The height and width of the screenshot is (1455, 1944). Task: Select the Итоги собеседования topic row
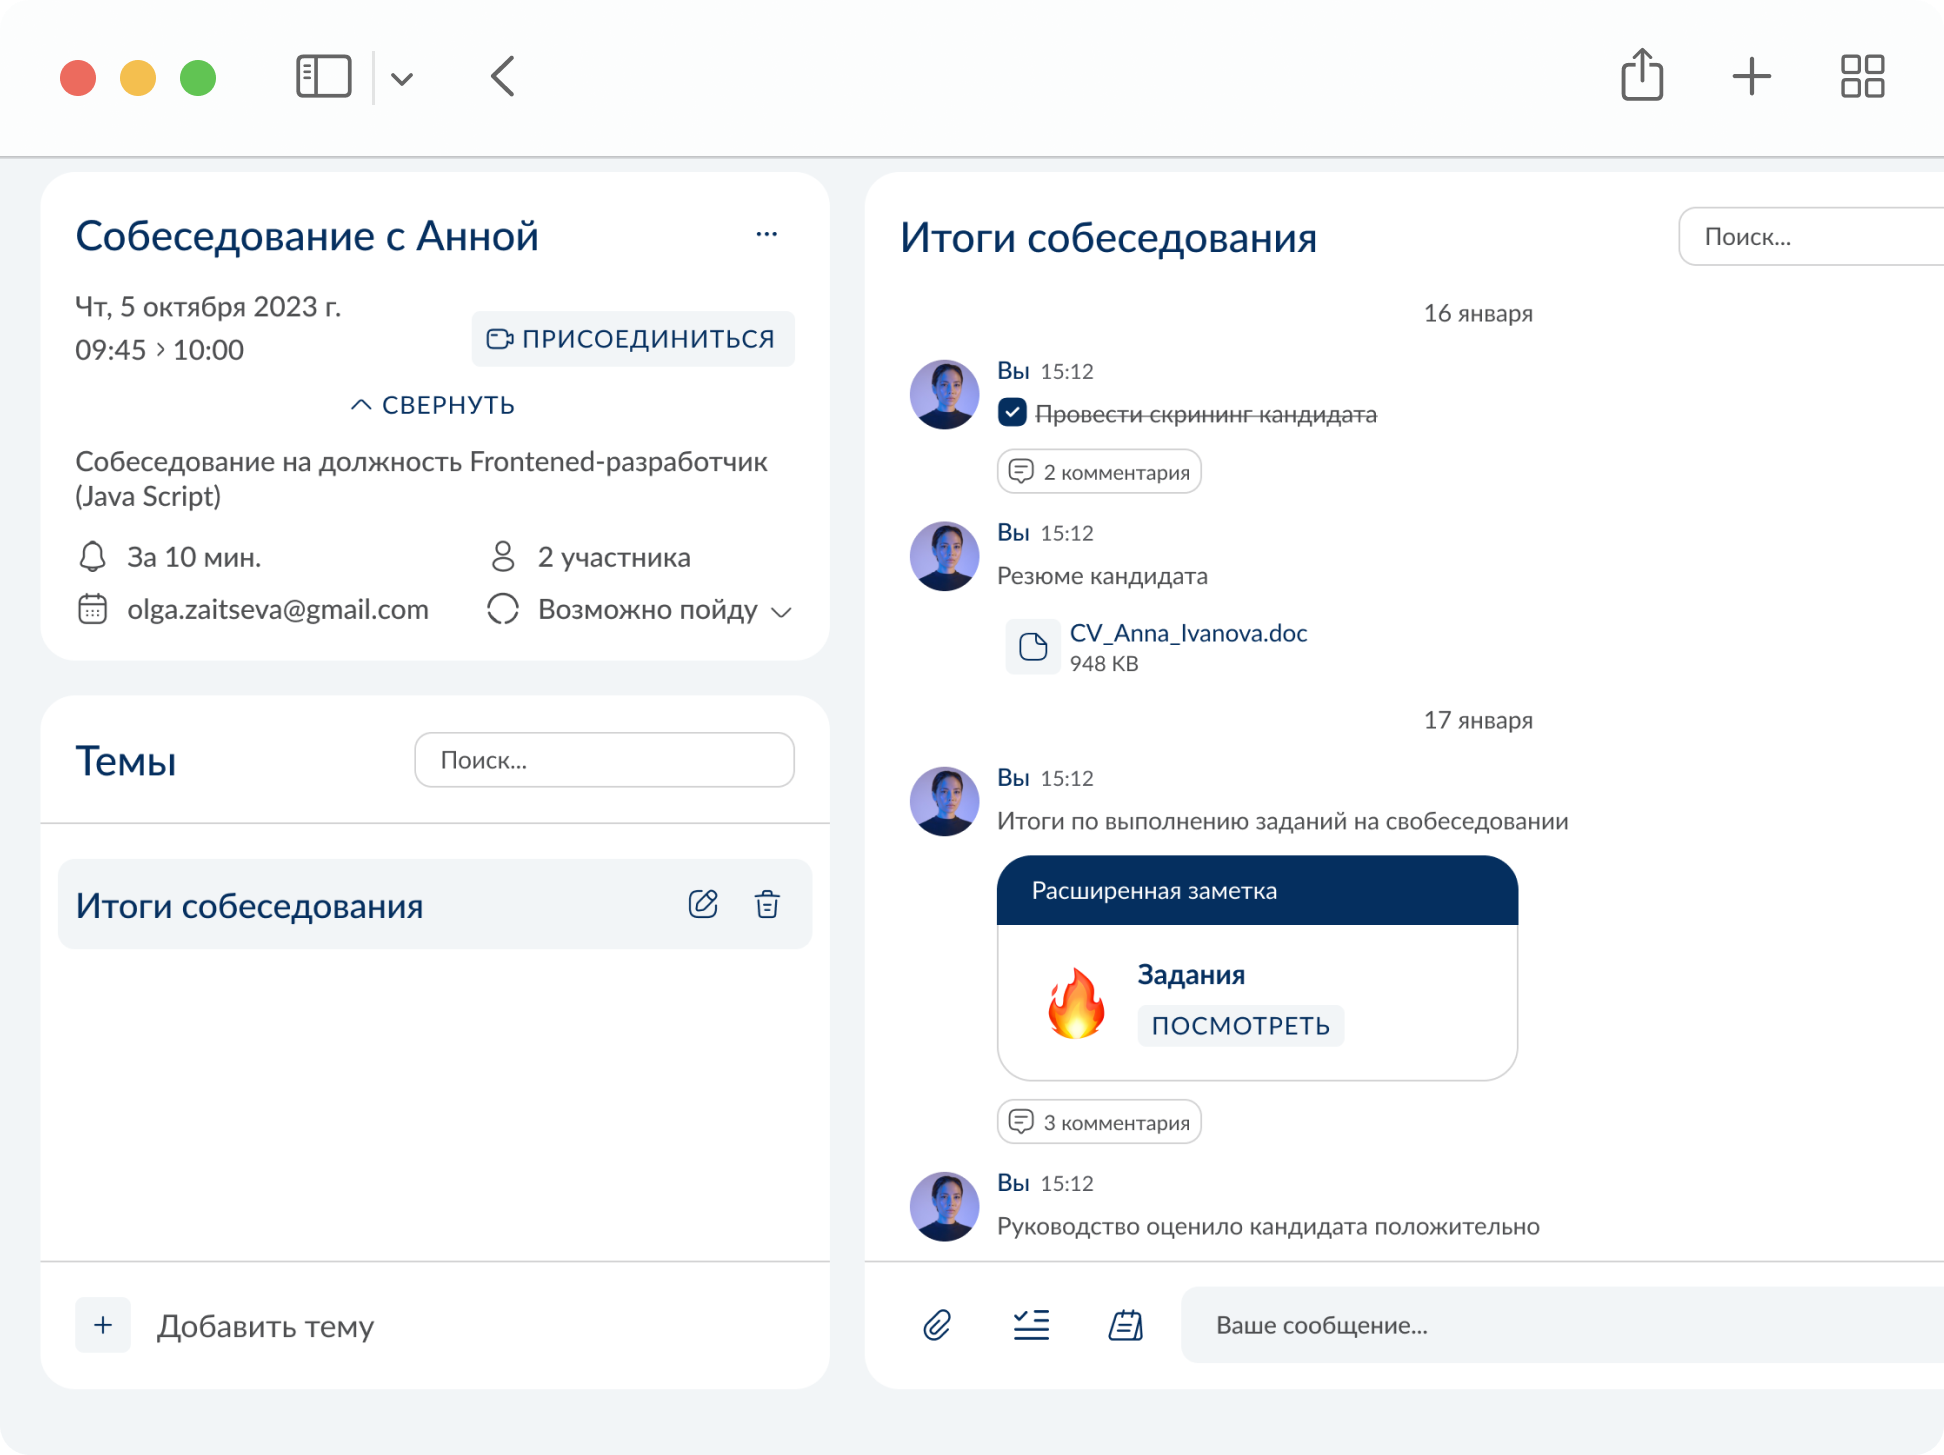(435, 905)
